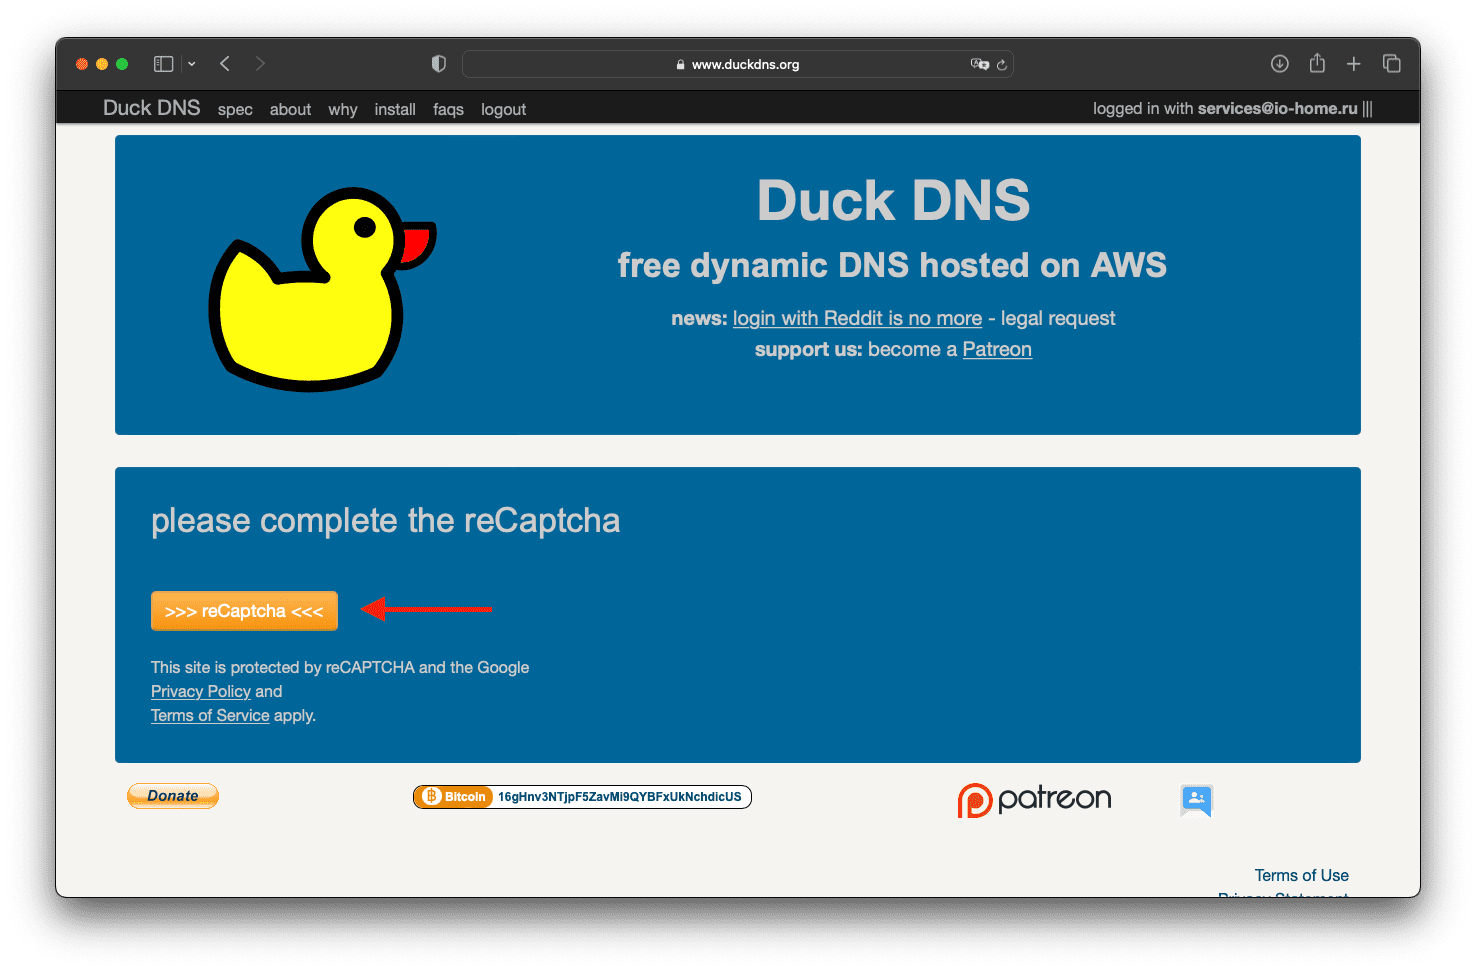Go to the install page
Screen dimensions: 1476x971
(x=395, y=109)
